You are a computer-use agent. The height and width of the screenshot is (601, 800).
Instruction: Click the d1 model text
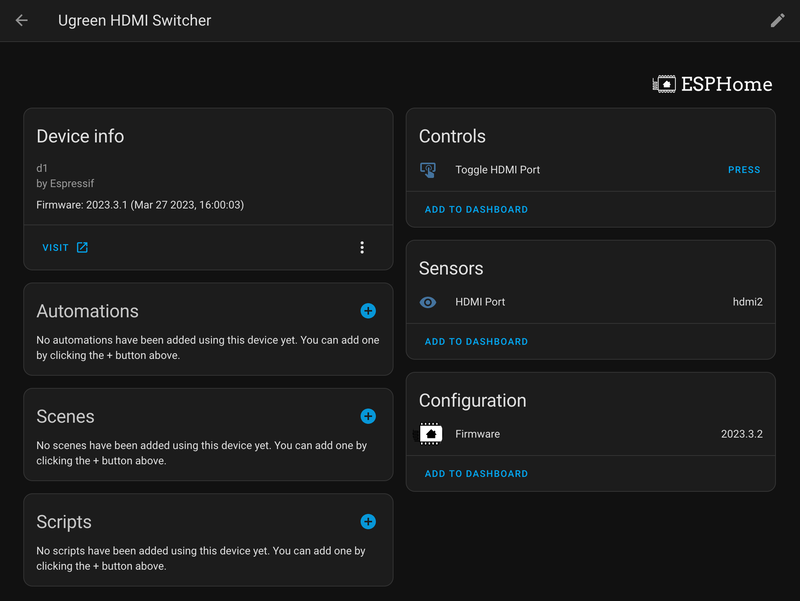pyautogui.click(x=42, y=168)
